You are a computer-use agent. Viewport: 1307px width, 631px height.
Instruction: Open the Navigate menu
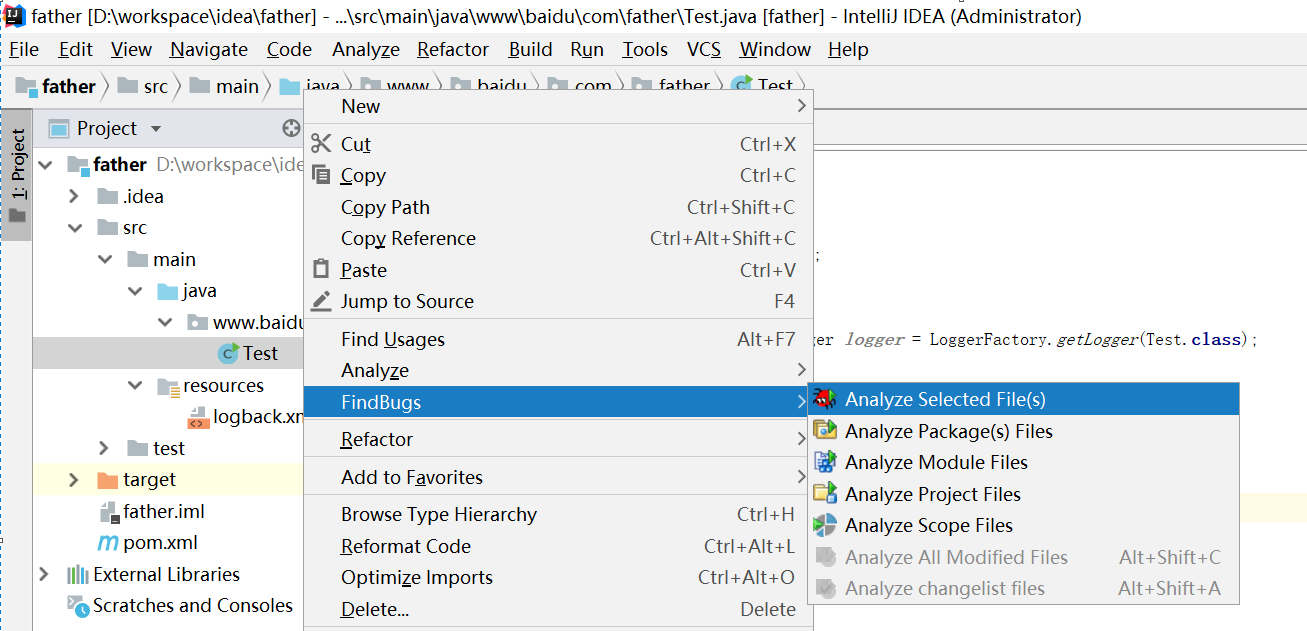pos(209,49)
